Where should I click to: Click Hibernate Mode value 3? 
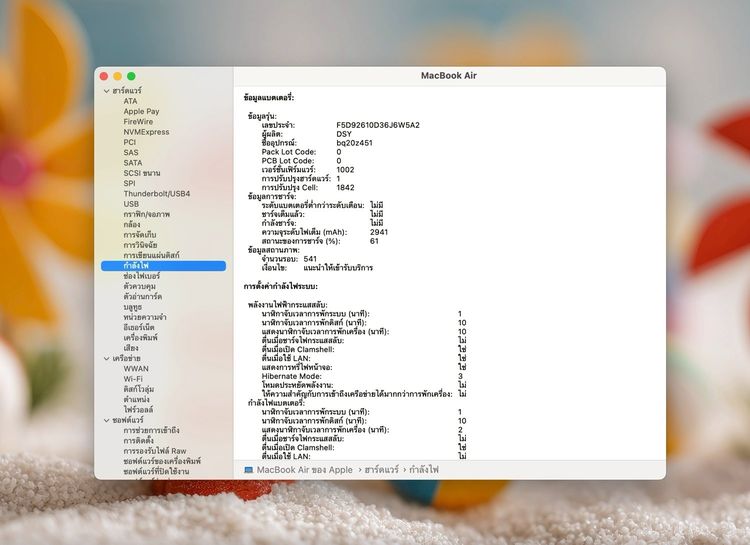point(460,377)
